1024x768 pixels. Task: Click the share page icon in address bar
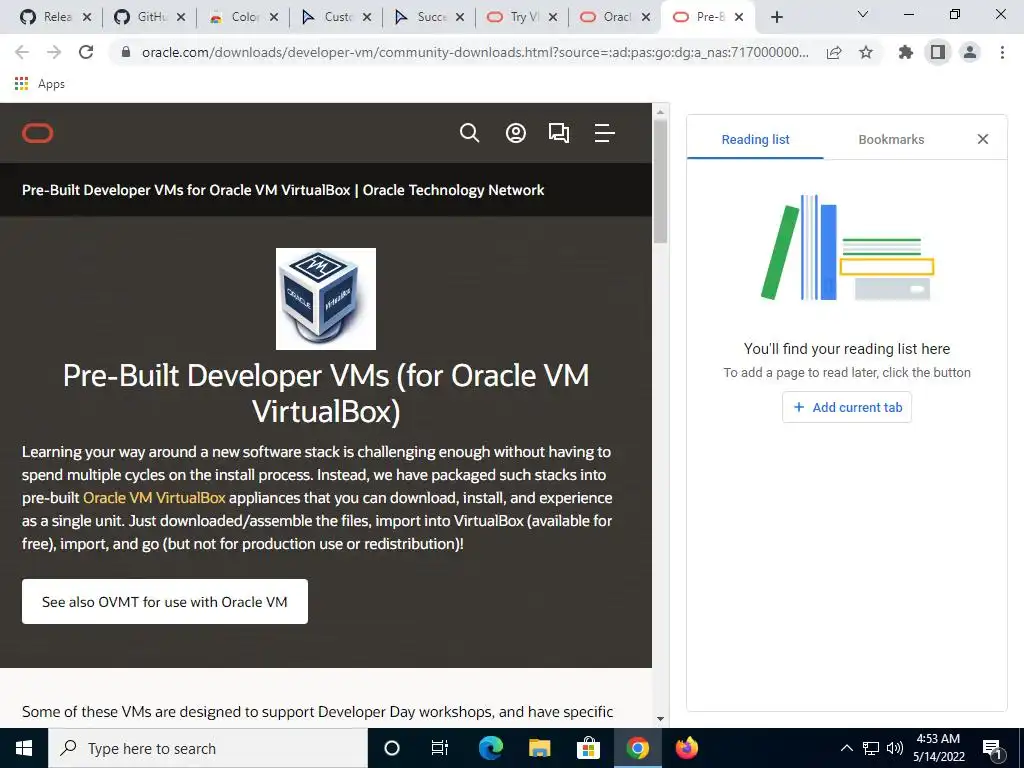point(834,52)
